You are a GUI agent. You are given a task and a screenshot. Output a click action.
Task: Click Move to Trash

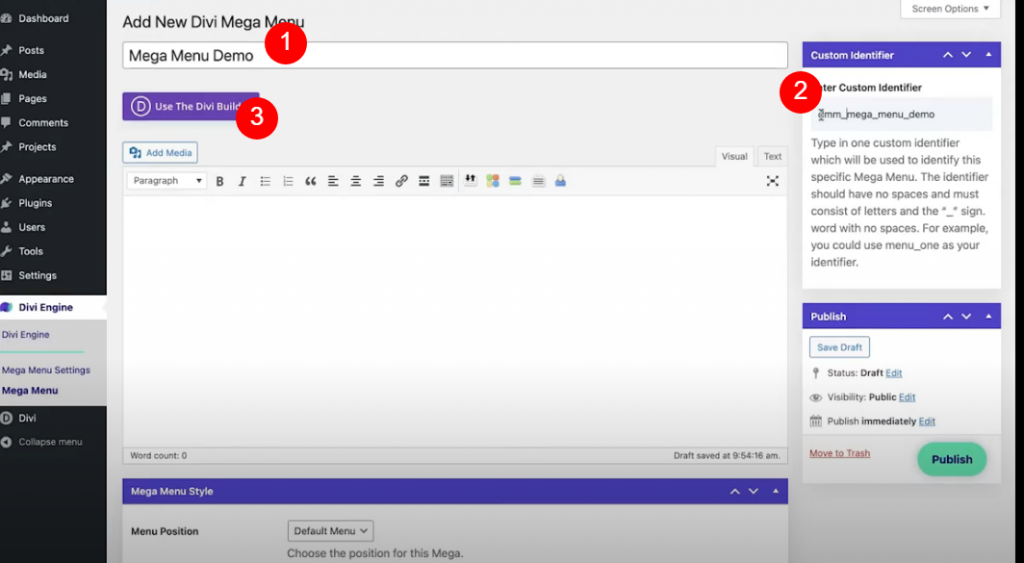click(x=839, y=453)
